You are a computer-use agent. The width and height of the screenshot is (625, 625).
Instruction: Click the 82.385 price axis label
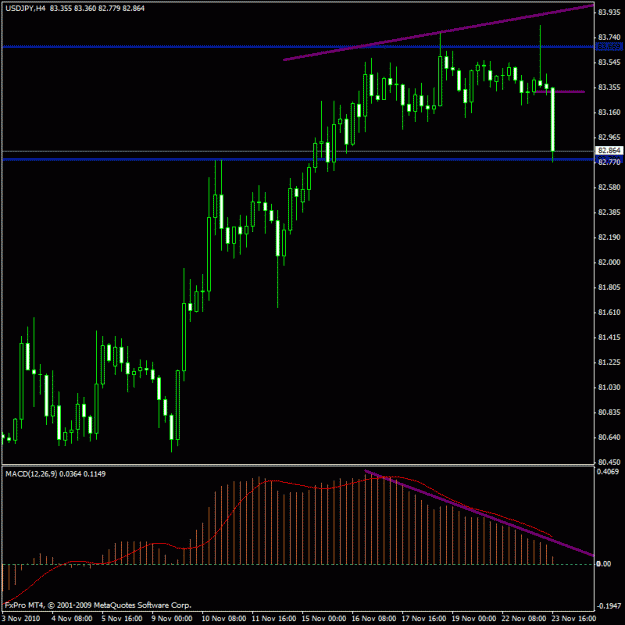coord(609,212)
